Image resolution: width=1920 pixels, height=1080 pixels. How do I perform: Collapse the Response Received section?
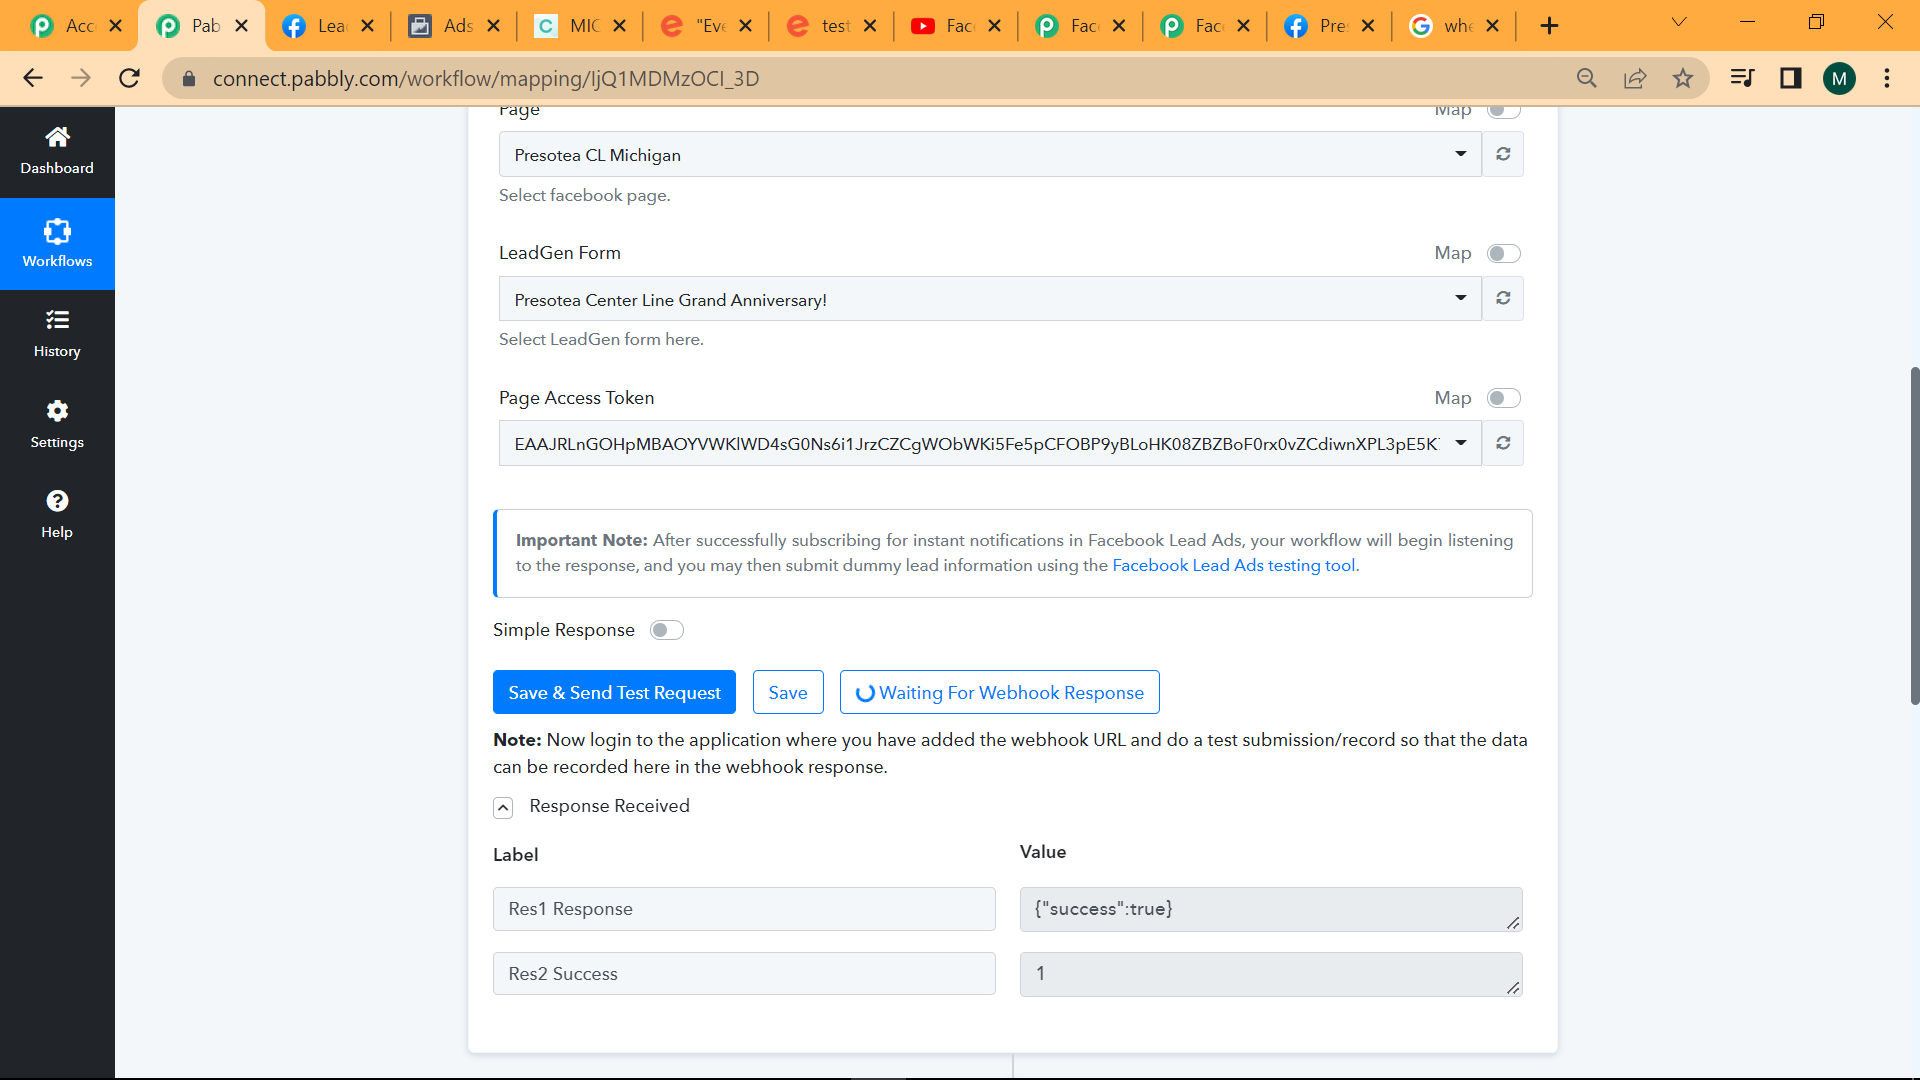(x=503, y=807)
